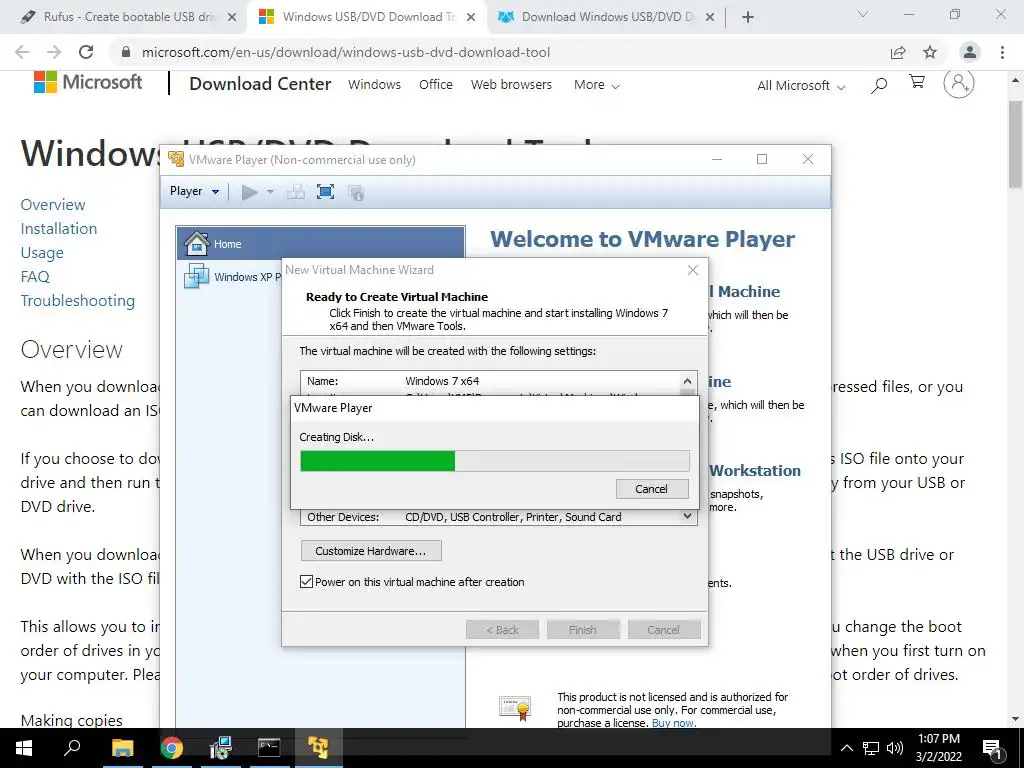Open File Explorer from the taskbar
The image size is (1024, 768).
pyautogui.click(x=122, y=748)
